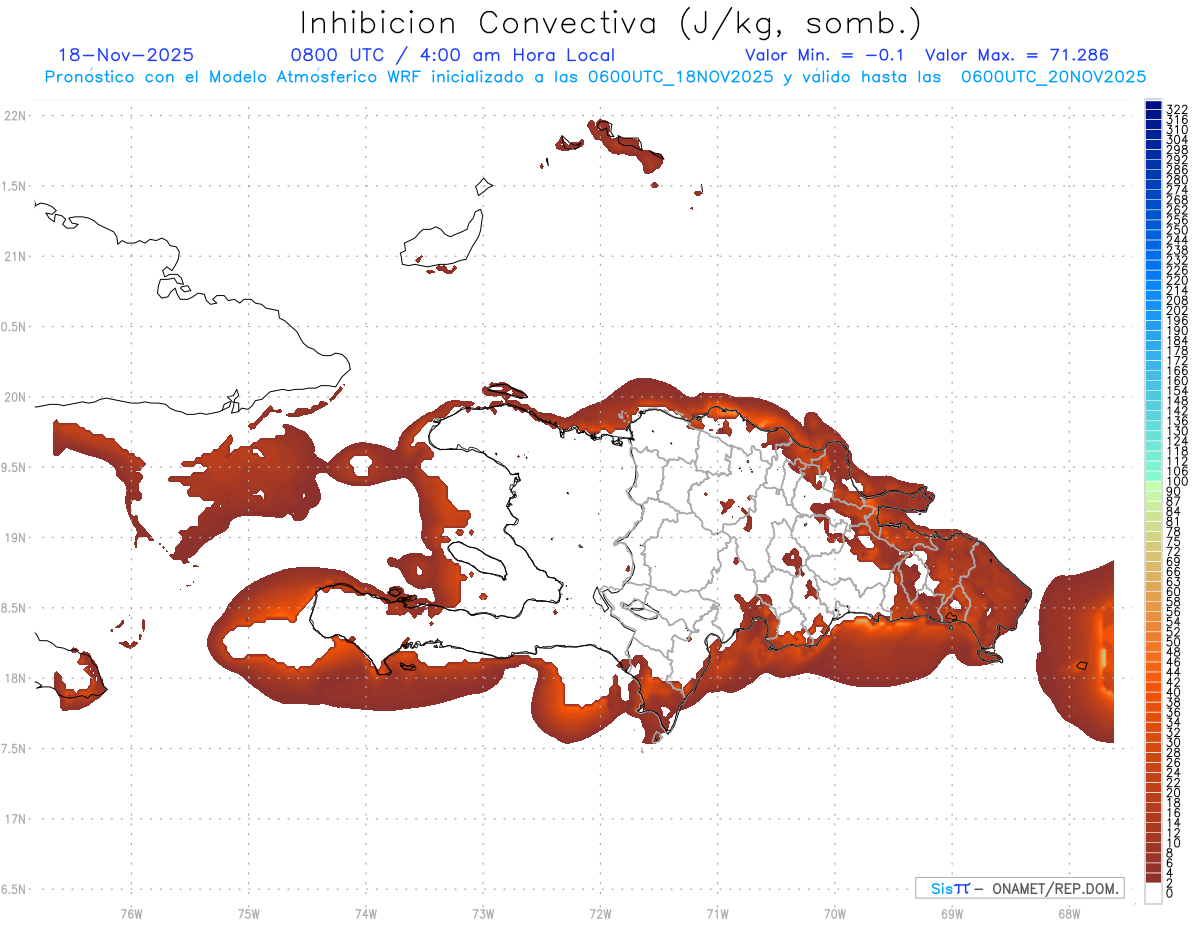The width and height of the screenshot is (1200, 927).
Task: Click "Pronostico con el Modelo Atmosferico WRF" text
Action: (x=235, y=77)
